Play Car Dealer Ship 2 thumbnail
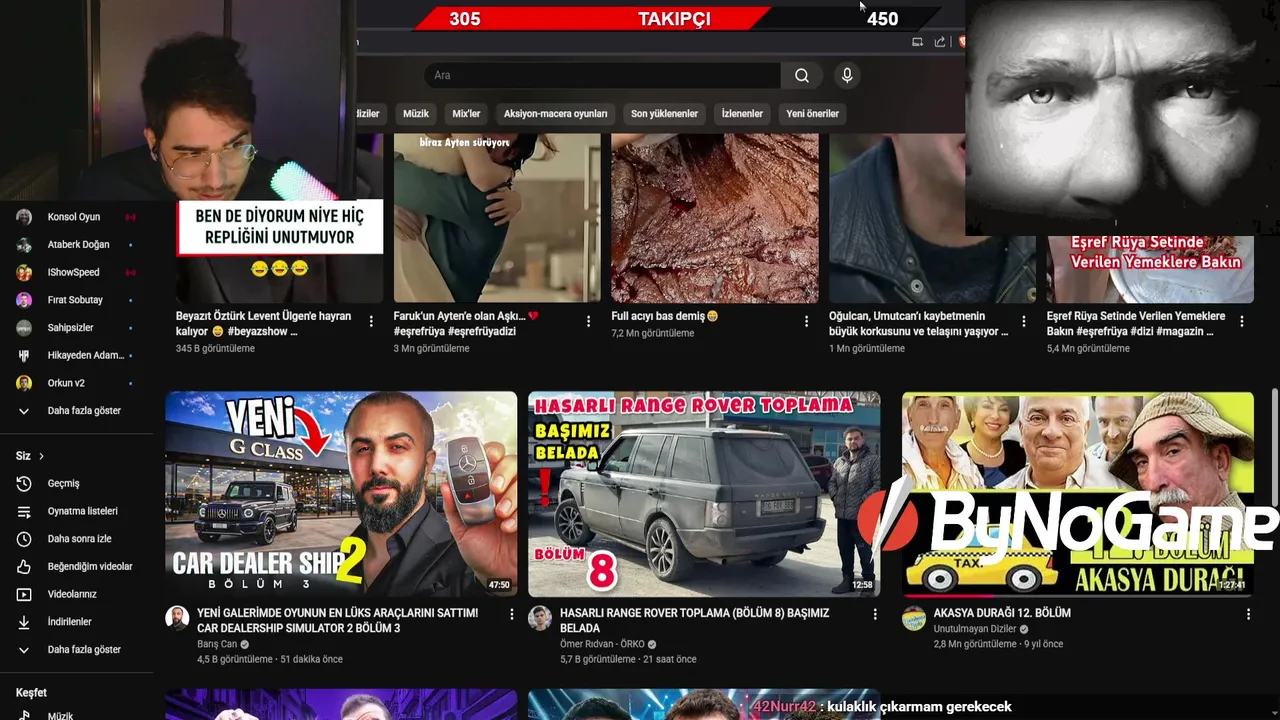 pos(341,494)
